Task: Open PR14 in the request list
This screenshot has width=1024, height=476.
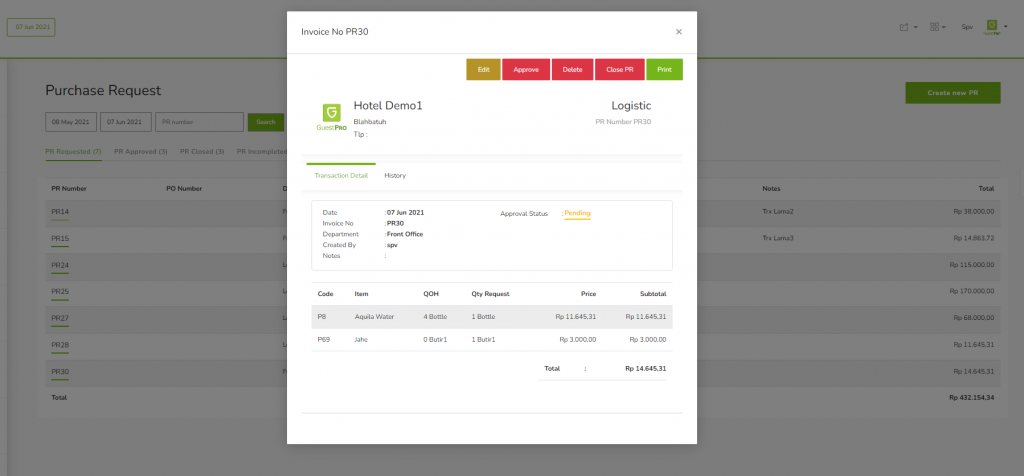Action: [x=60, y=212]
